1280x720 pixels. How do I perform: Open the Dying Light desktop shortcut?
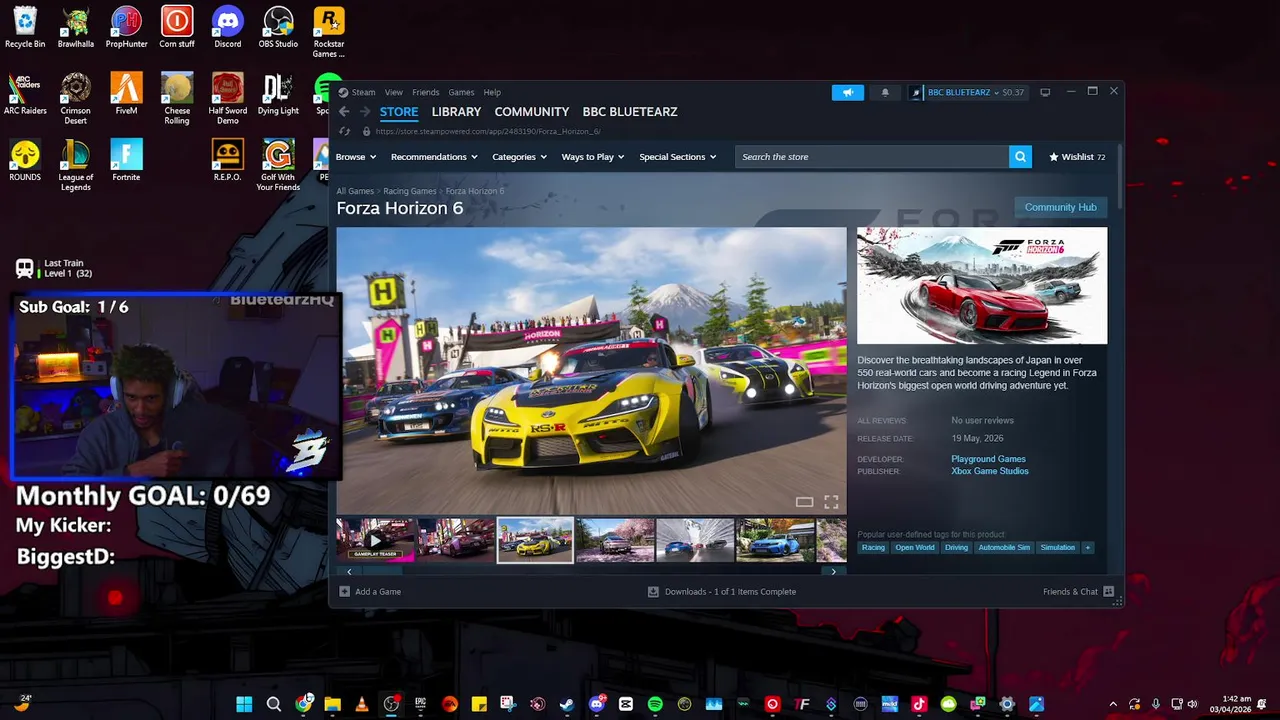tap(278, 94)
